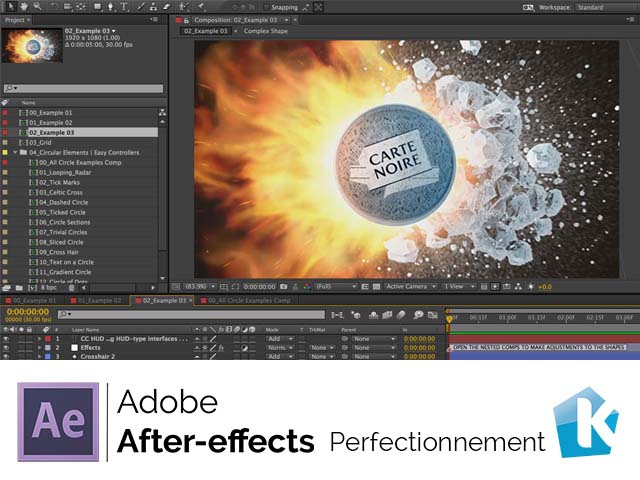Take a snapshot with camera icon
The image size is (640, 480).
[x=284, y=287]
